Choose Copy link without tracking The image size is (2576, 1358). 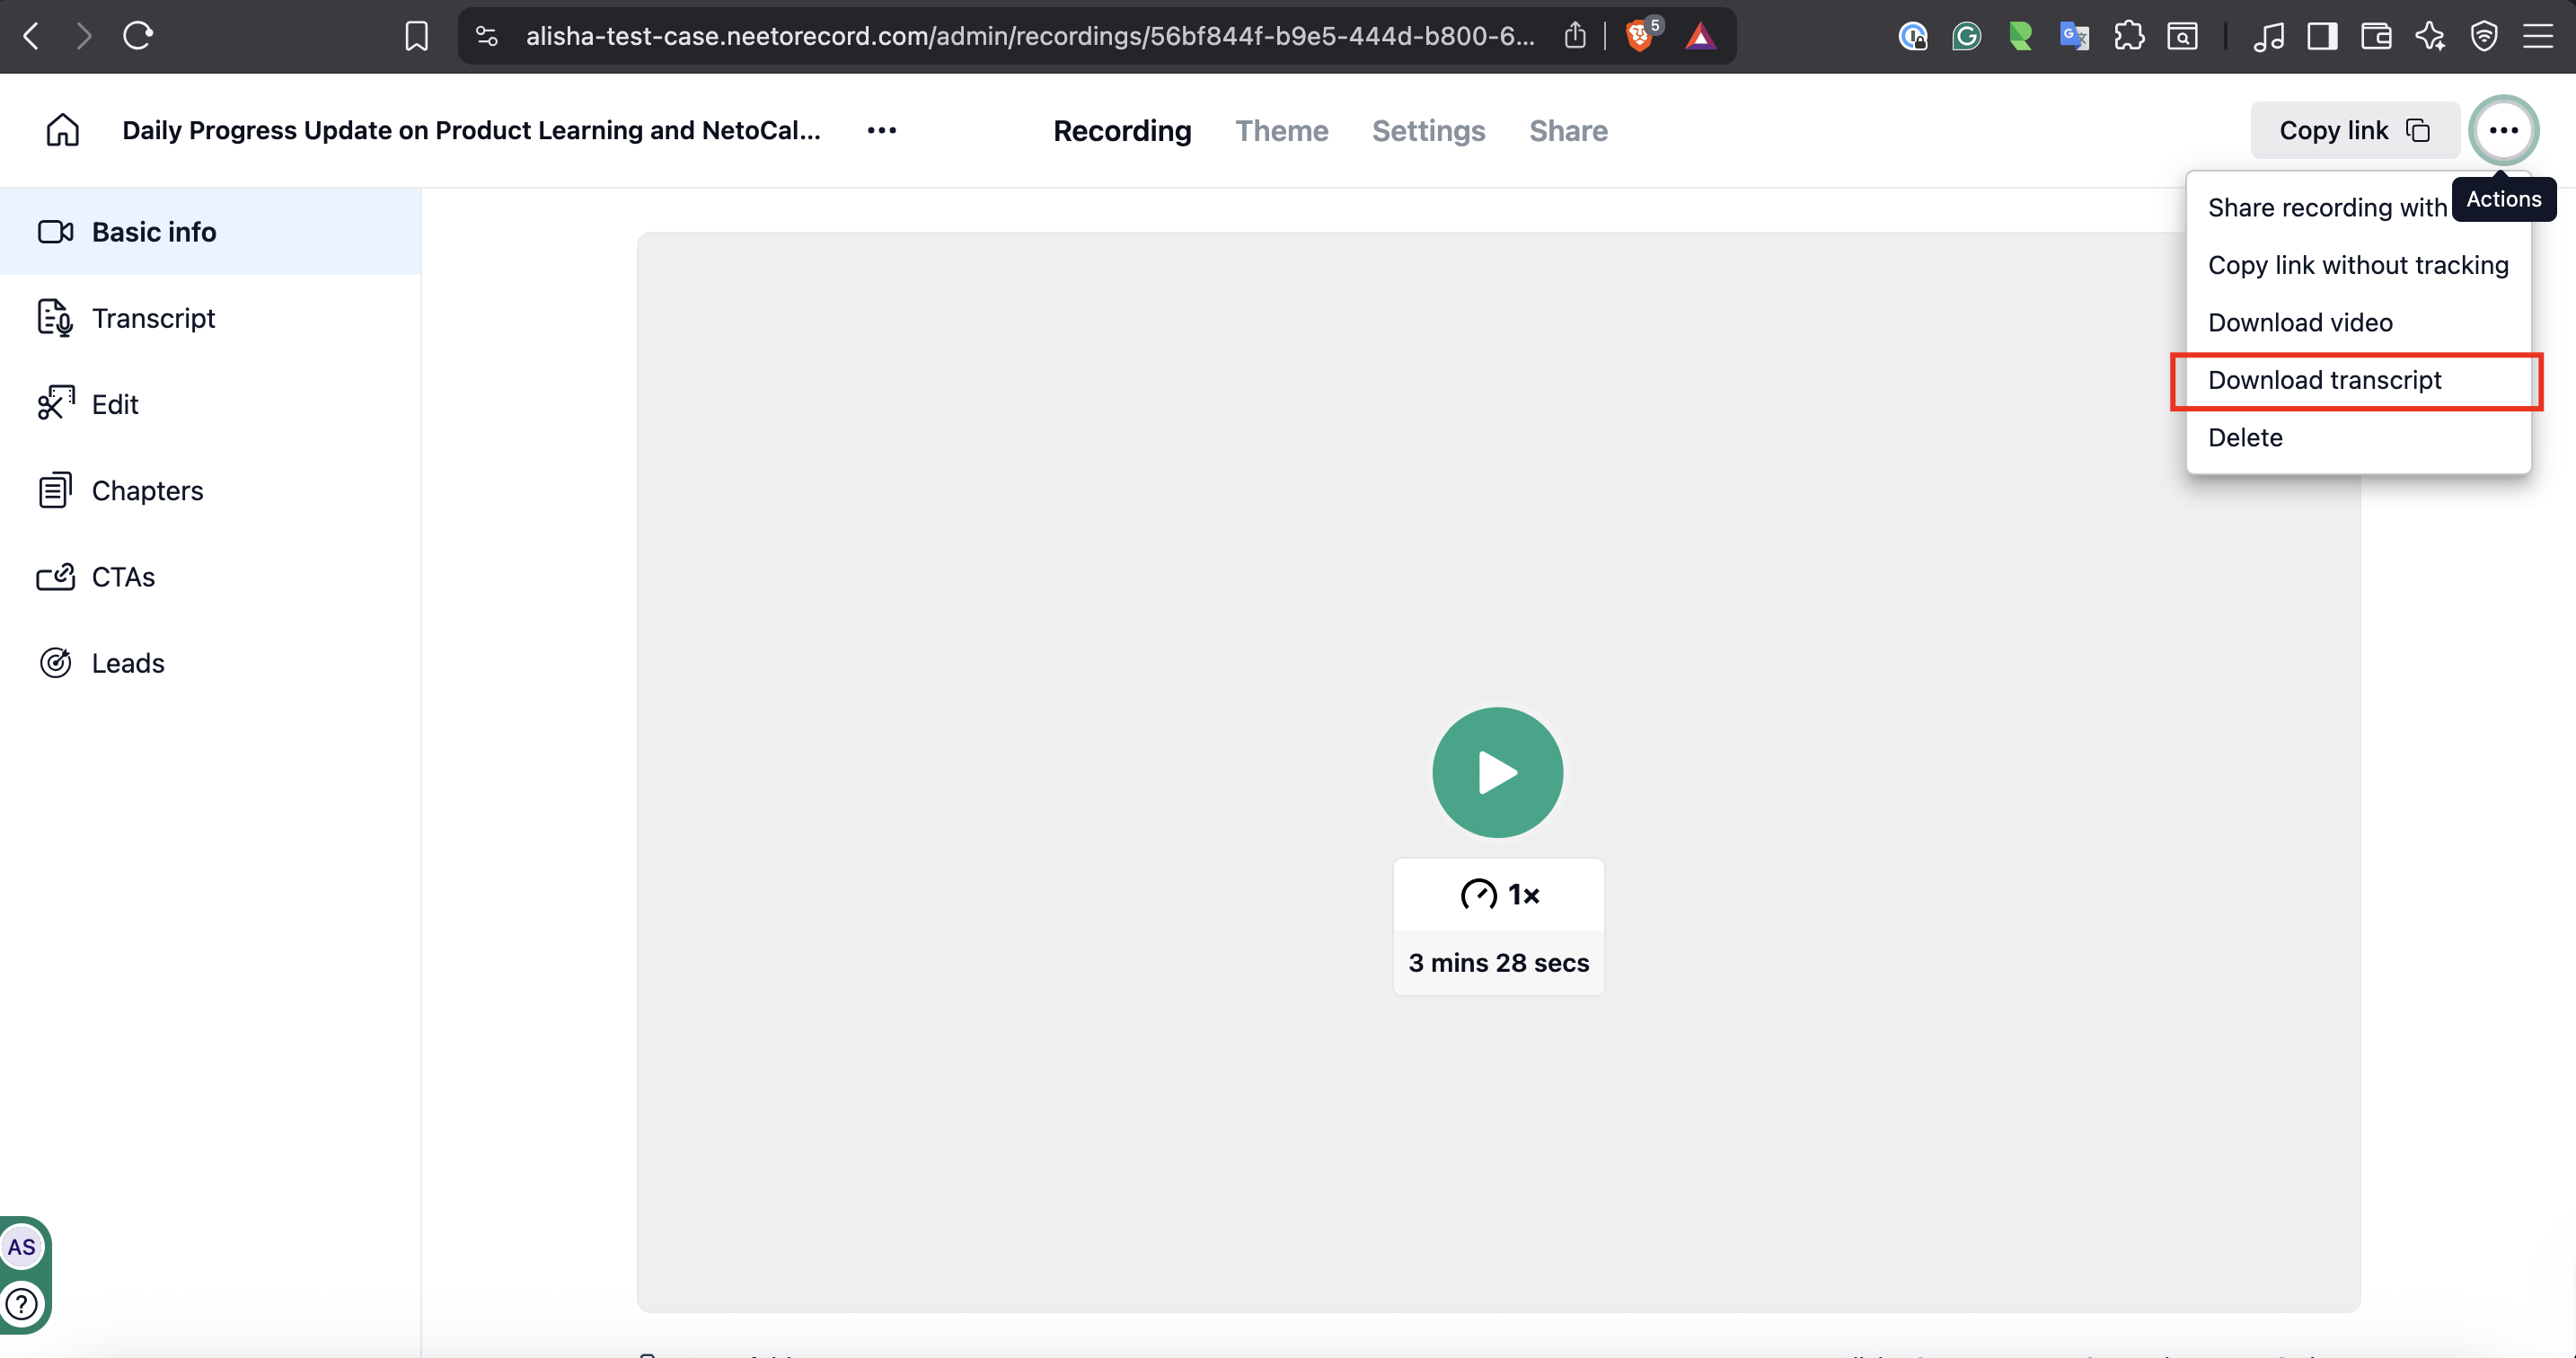coord(2357,265)
